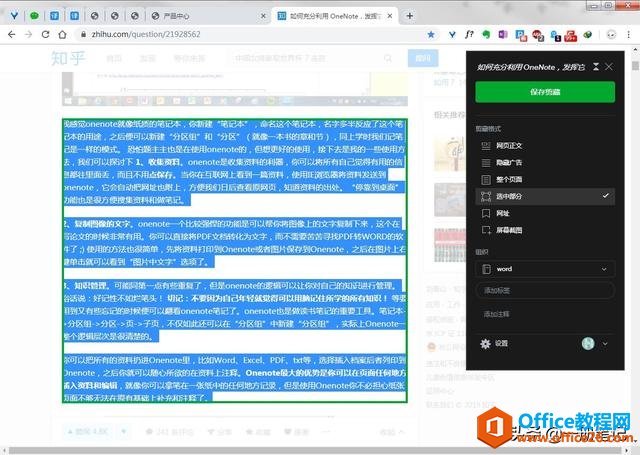This screenshot has width=640, height=455.
Task: Minimize the clipper panel with hourglass icon
Action: [x=596, y=67]
